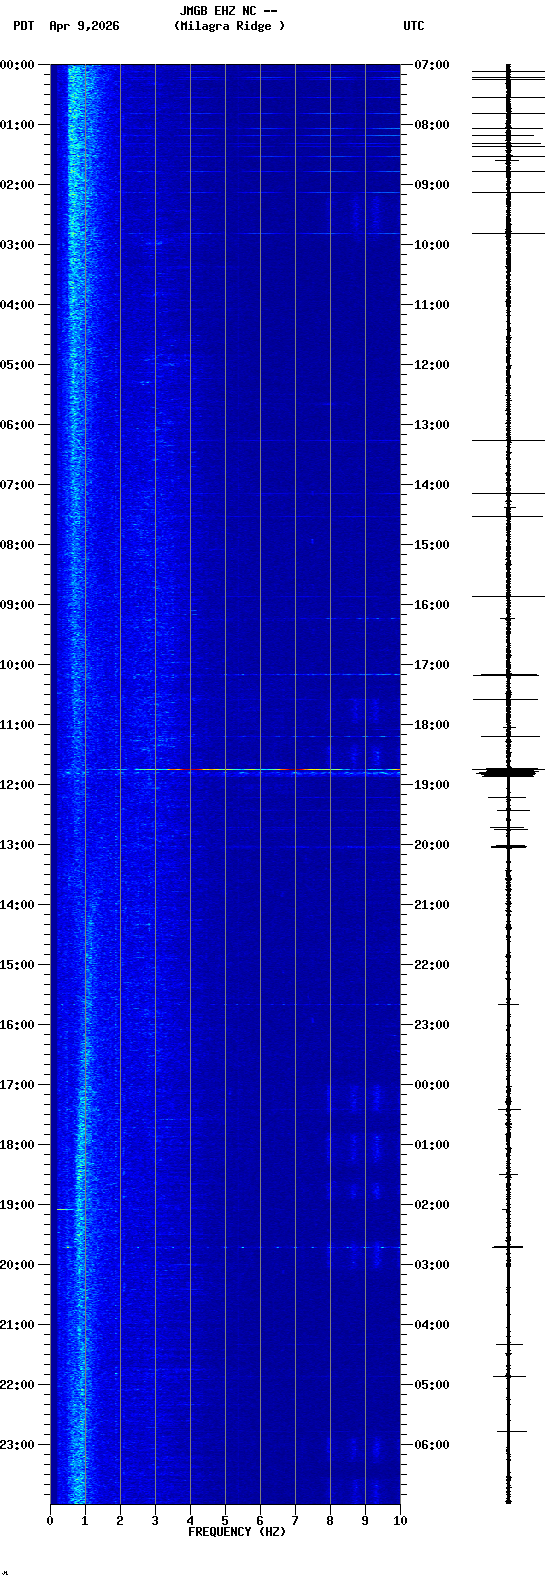Click the seismogram spike near 20:00 UTC
Image resolution: width=552 pixels, height=1584 pixels.
[x=508, y=847]
